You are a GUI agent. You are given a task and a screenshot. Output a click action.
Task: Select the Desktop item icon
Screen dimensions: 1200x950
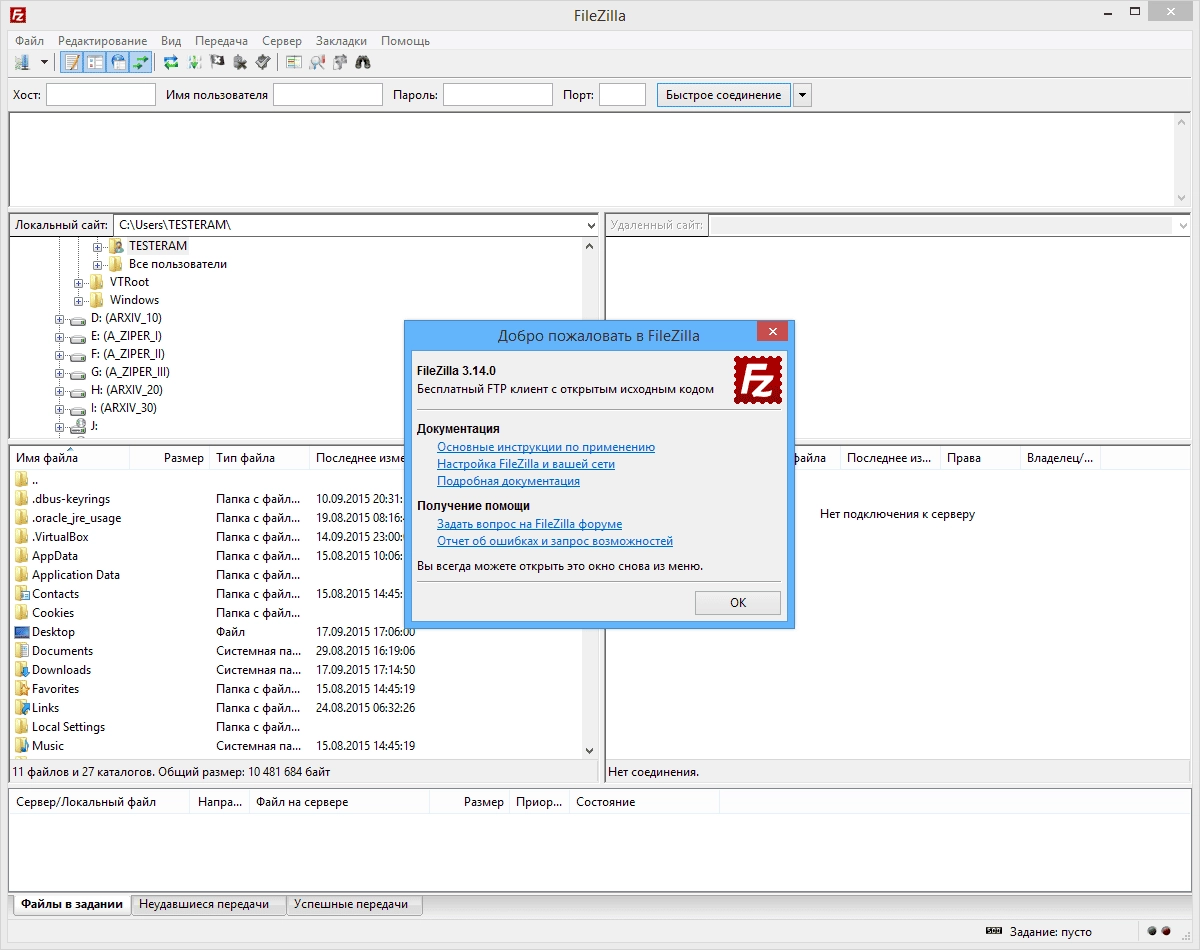(x=22, y=632)
